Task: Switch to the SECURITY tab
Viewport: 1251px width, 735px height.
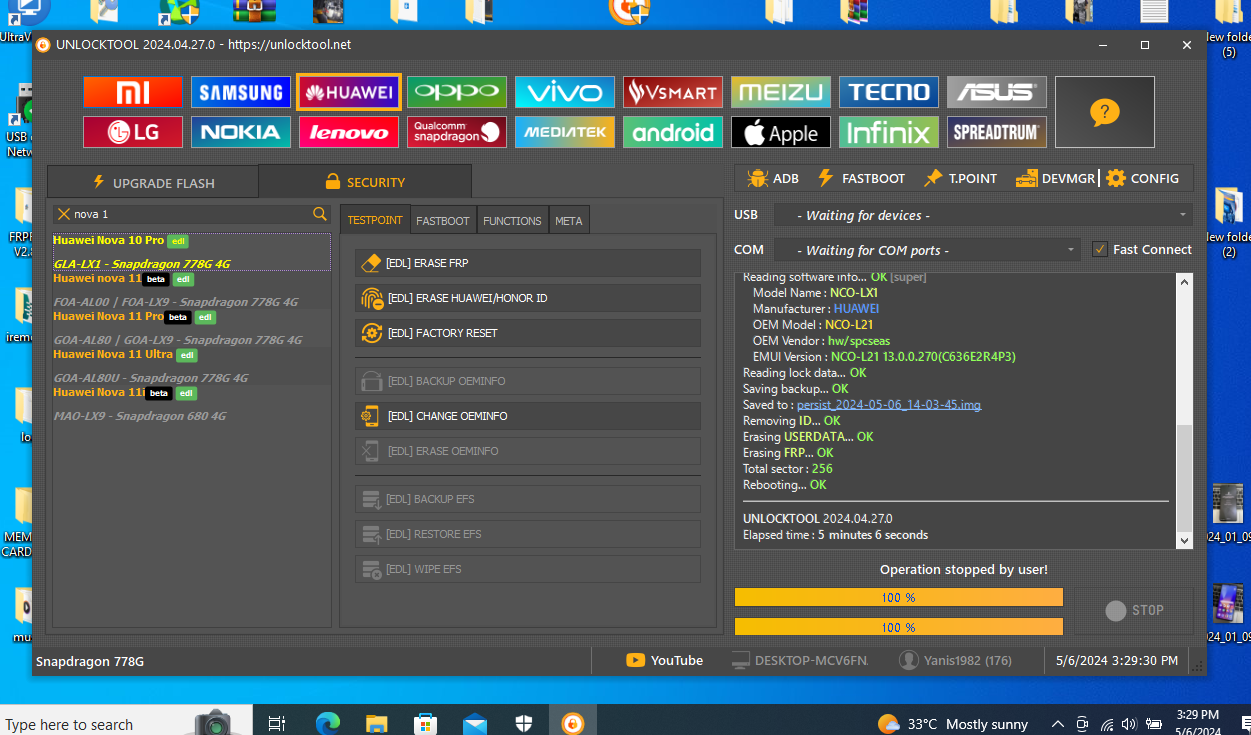Action: coord(365,182)
